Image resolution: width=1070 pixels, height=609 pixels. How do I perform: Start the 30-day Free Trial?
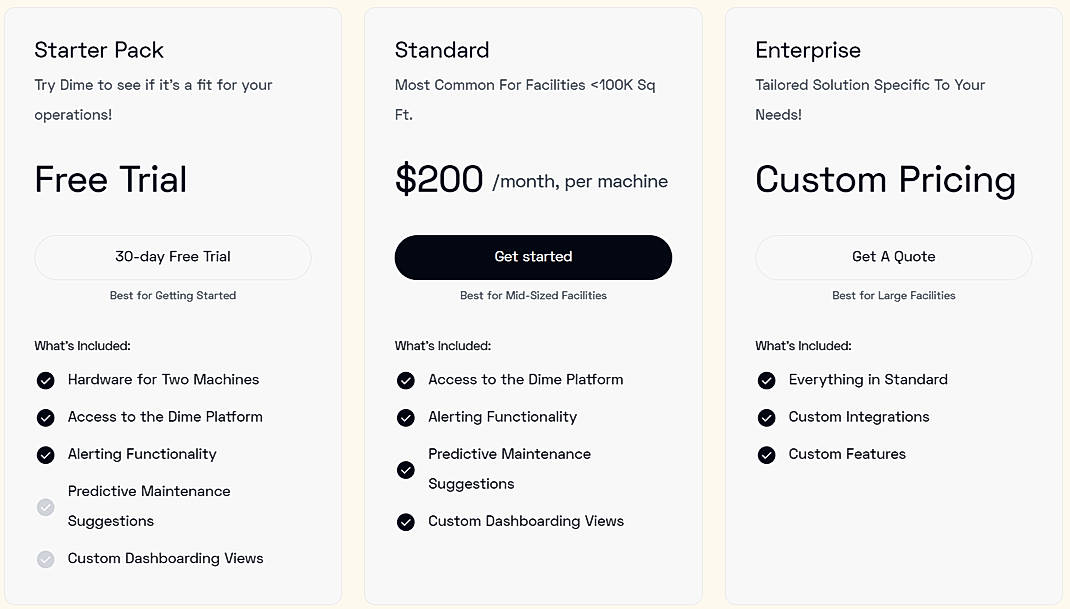[172, 257]
